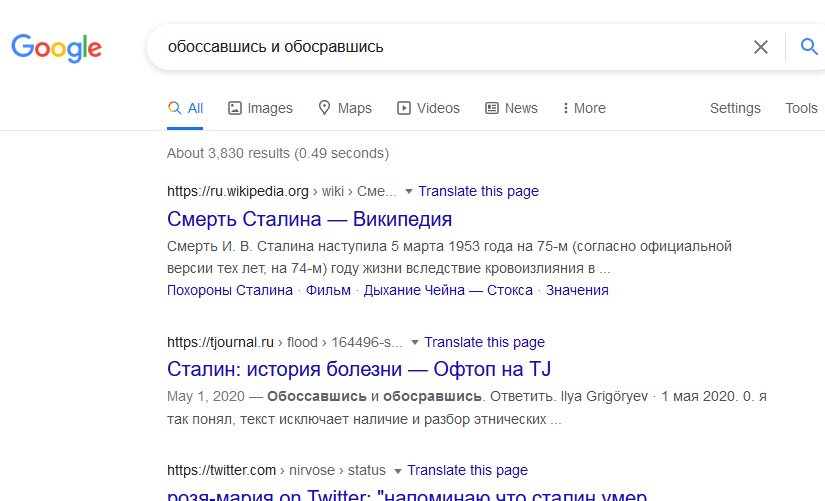Switch to the Images tab
825x501 pixels.
260,108
